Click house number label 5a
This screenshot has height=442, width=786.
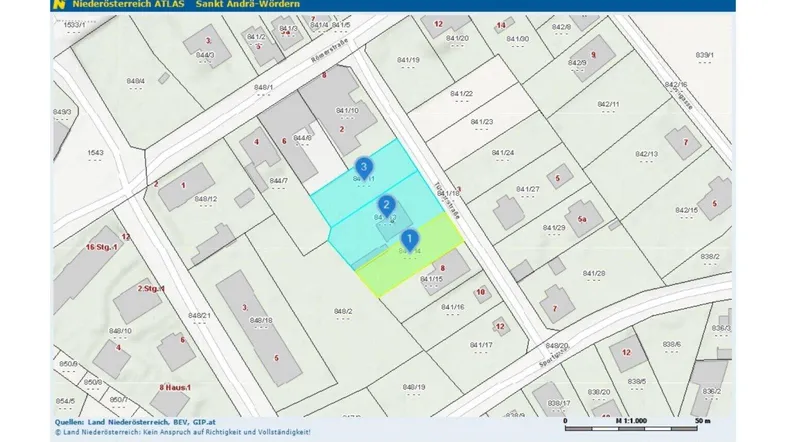click(x=581, y=219)
